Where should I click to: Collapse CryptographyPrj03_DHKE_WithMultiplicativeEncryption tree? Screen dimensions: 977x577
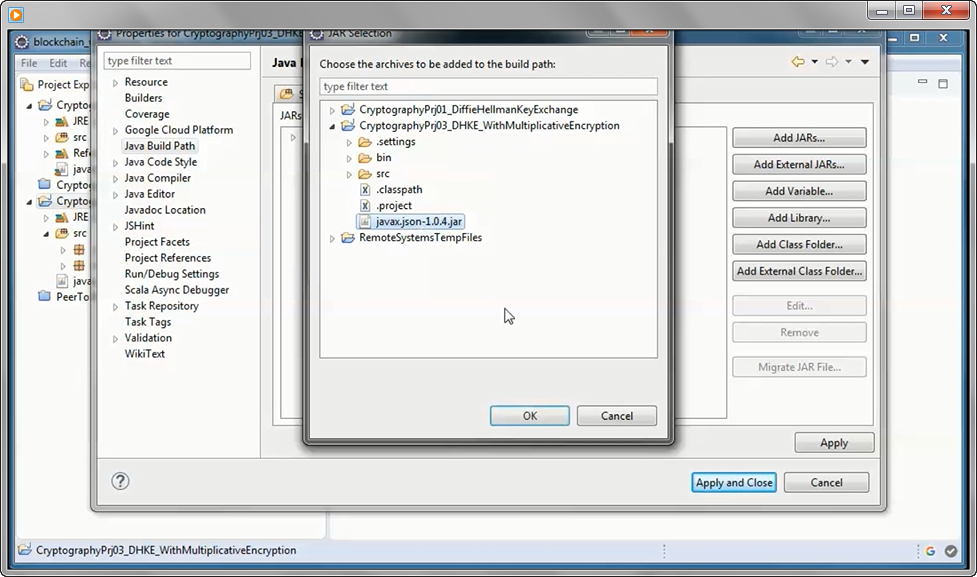coord(333,125)
